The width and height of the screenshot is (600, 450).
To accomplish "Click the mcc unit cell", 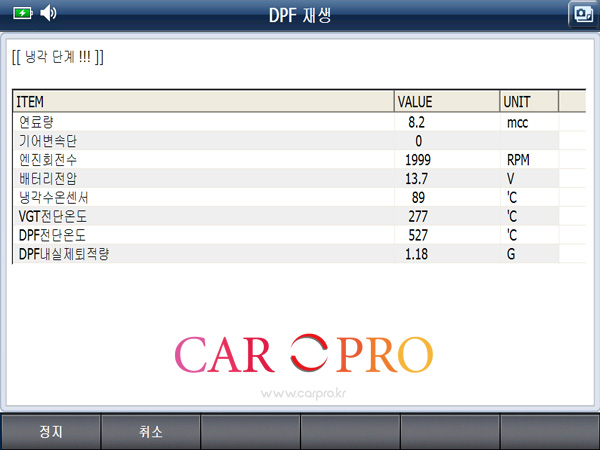I will click(x=517, y=123).
